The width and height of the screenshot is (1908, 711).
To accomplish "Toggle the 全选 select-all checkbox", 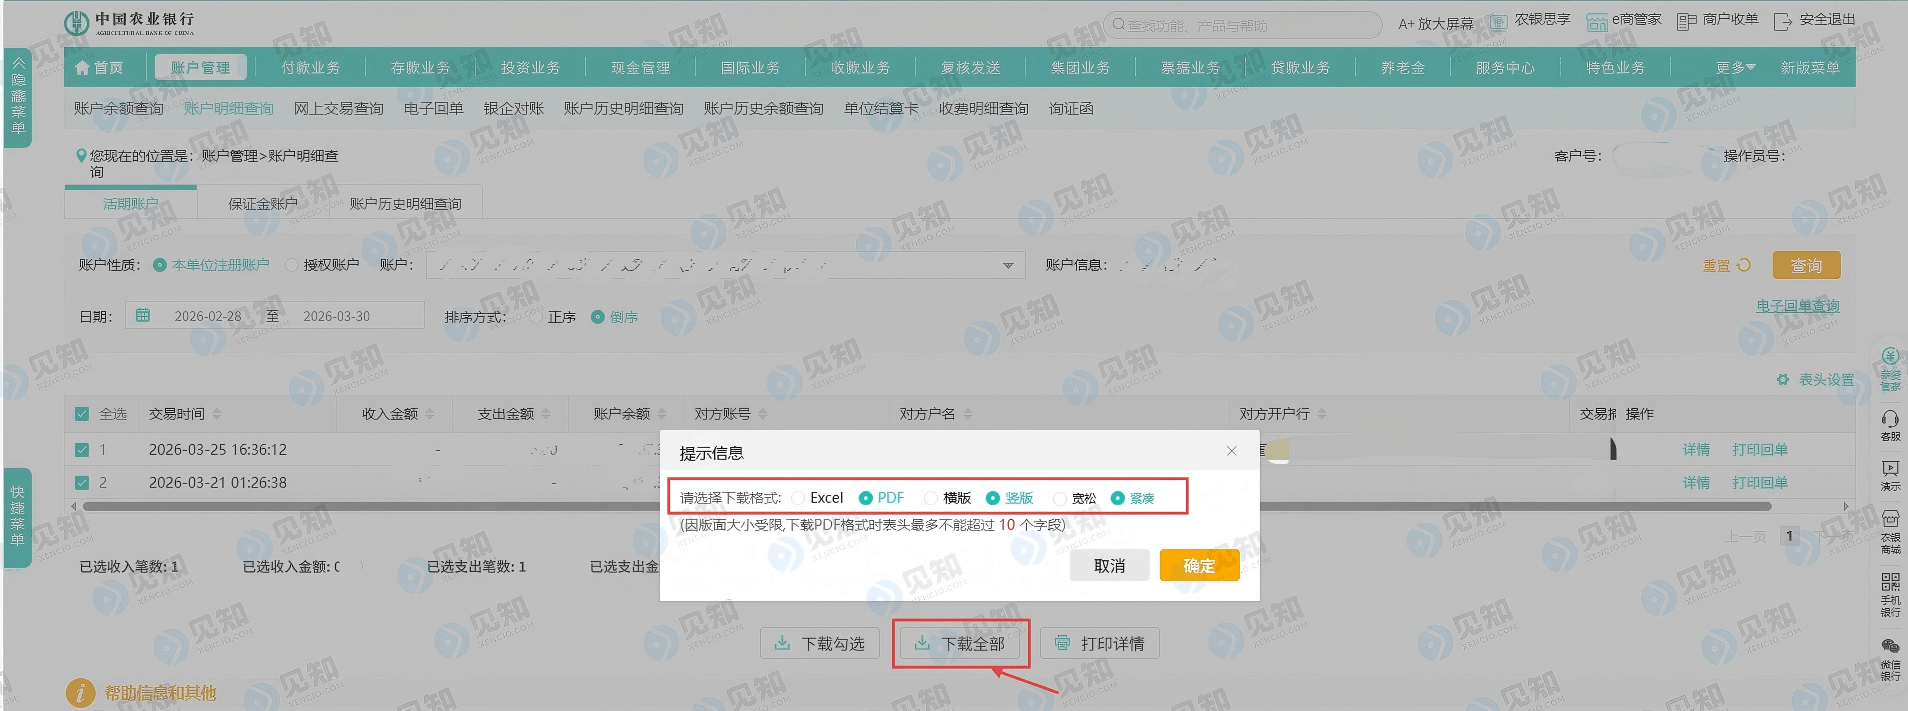I will click(82, 414).
